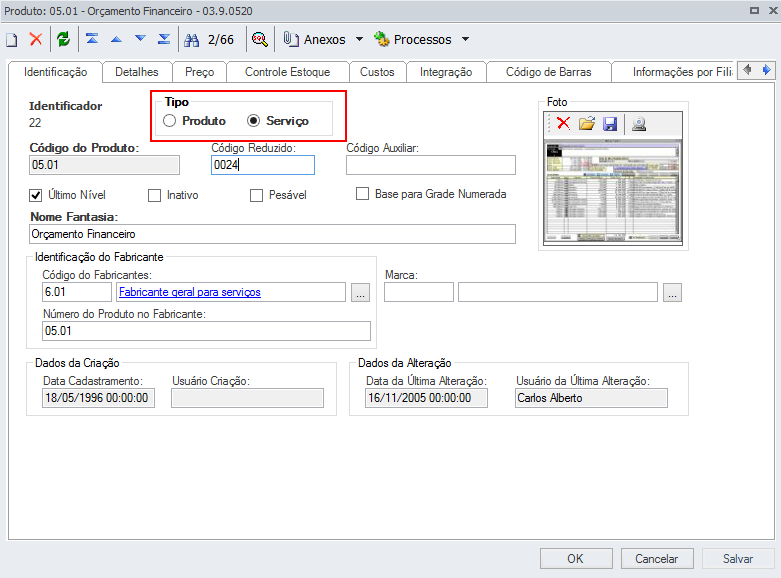
Task: Expand the Processos dropdown arrow
Action: click(465, 39)
